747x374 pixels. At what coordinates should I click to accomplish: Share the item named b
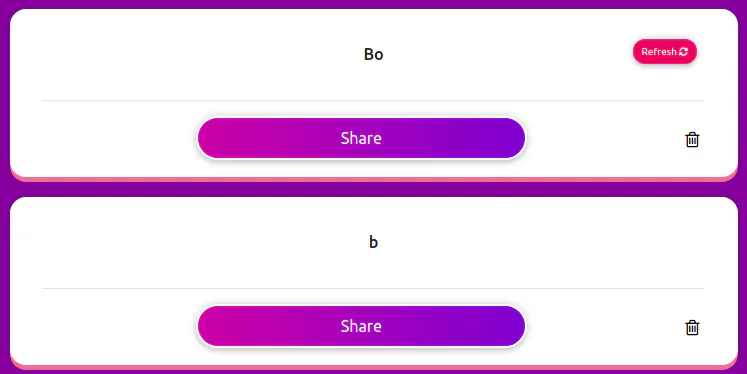(361, 326)
